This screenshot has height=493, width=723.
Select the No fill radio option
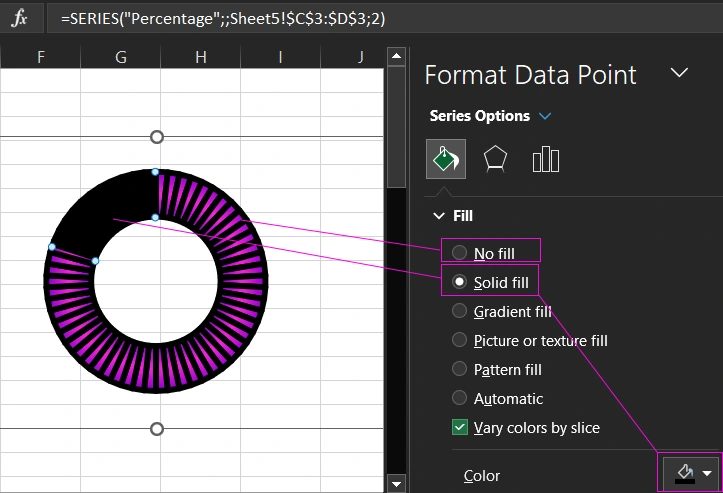click(460, 253)
